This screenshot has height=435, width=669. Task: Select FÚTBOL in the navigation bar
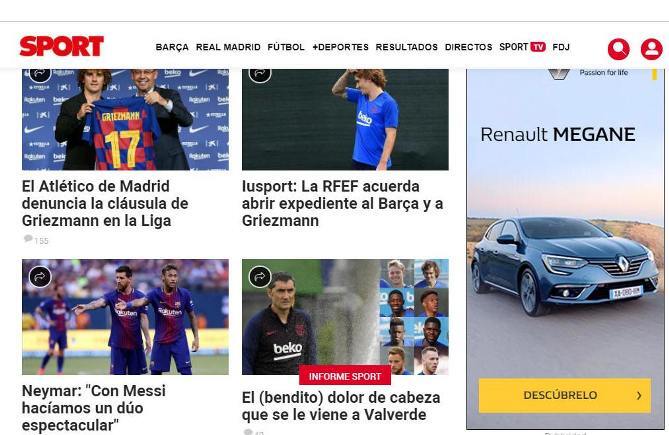pos(286,47)
